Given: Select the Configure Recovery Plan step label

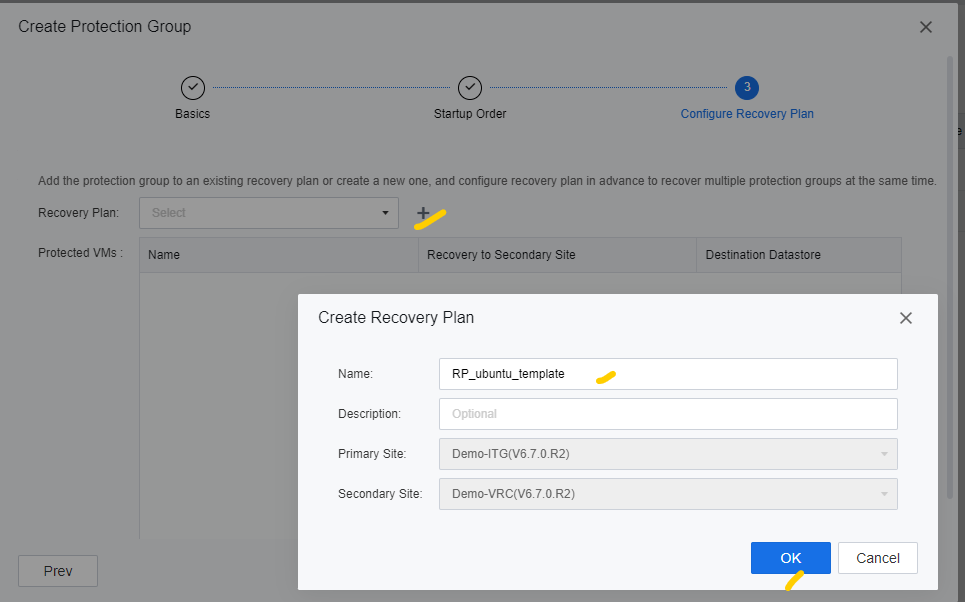Looking at the screenshot, I should pos(747,114).
